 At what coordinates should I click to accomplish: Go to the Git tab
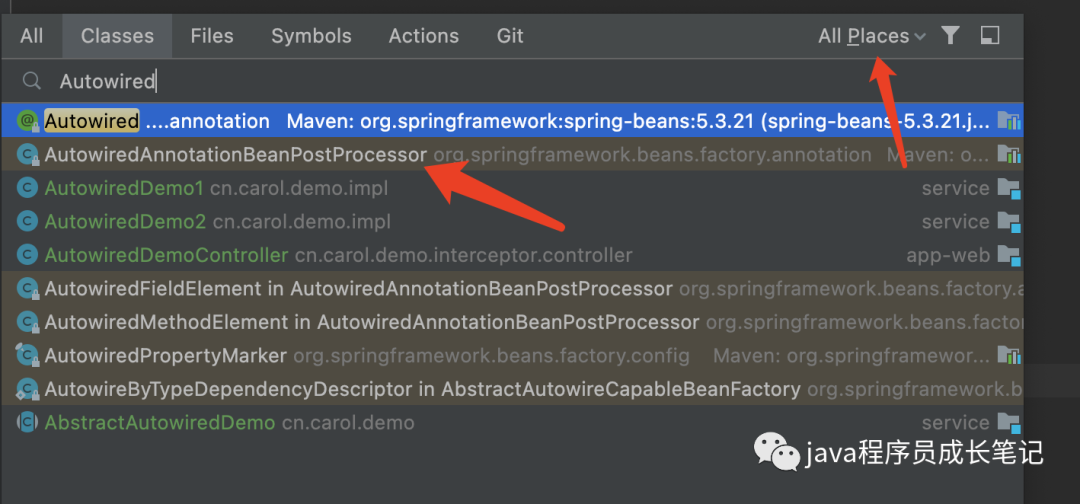coord(510,36)
